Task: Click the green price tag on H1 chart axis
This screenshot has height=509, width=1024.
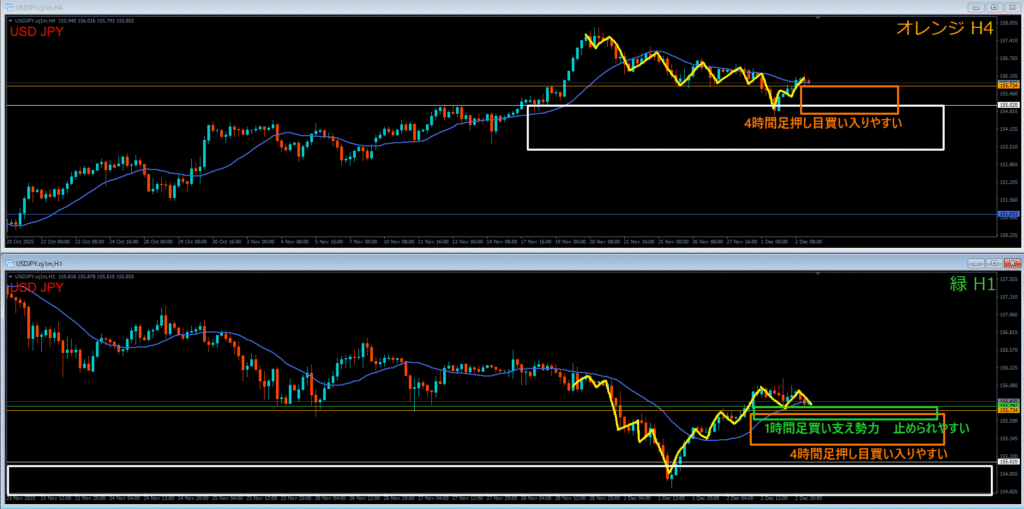Action: coord(1008,405)
